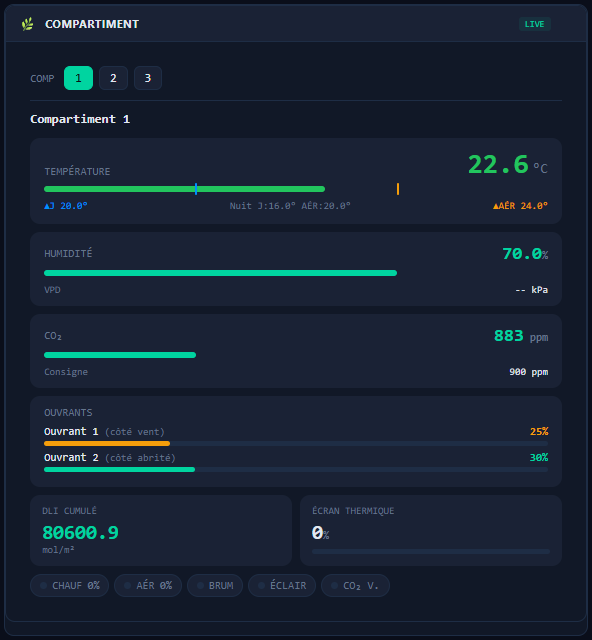This screenshot has height=640, width=592.
Task: Click the green Ouvrant 2 opening bar
Action: click(120, 469)
